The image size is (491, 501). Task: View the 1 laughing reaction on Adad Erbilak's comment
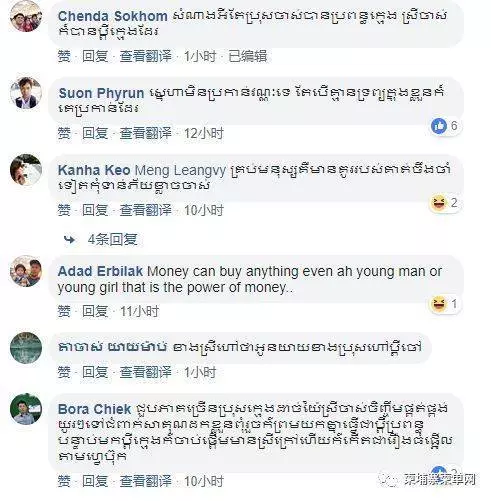click(x=445, y=304)
